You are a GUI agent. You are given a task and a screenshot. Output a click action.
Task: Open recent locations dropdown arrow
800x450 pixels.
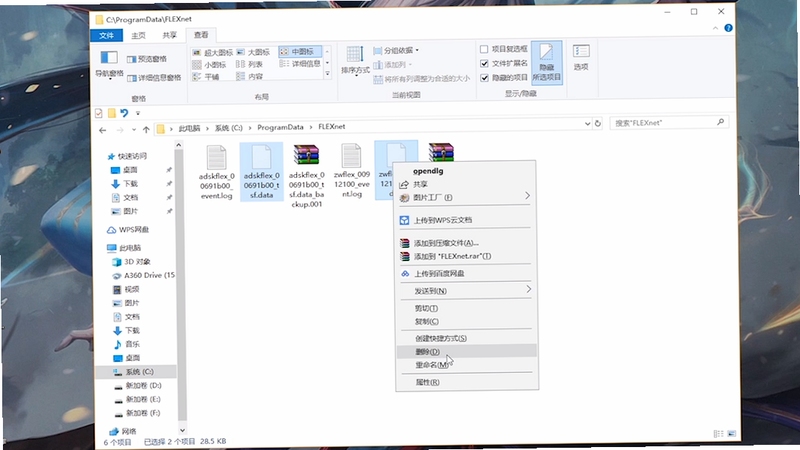tap(134, 130)
